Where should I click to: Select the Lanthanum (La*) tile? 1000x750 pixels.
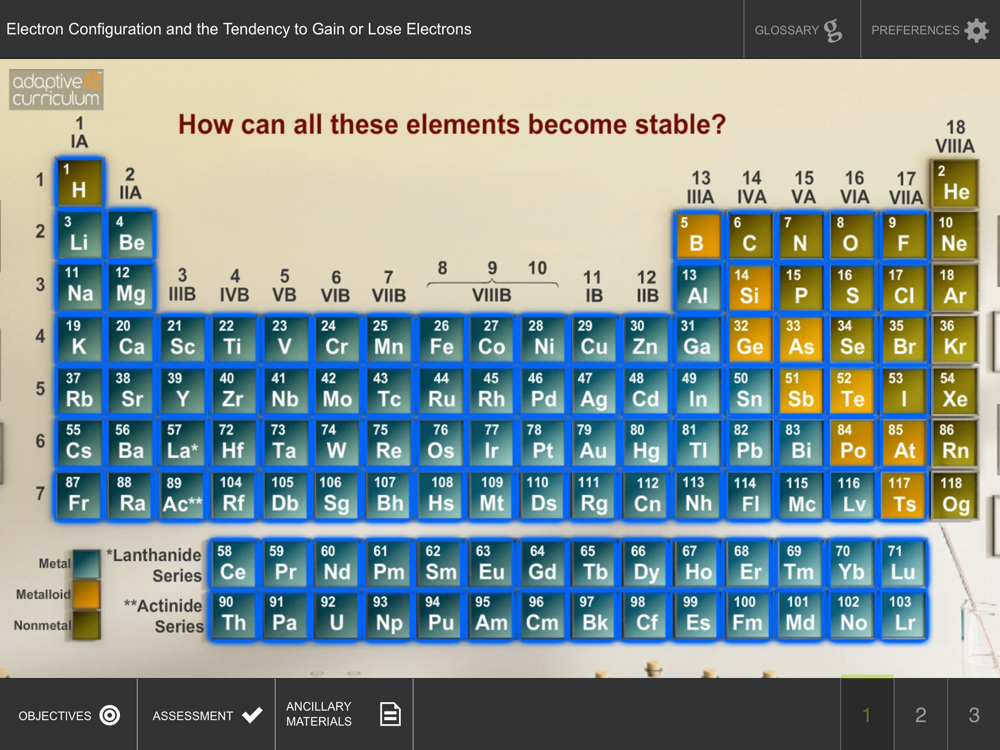[x=182, y=443]
